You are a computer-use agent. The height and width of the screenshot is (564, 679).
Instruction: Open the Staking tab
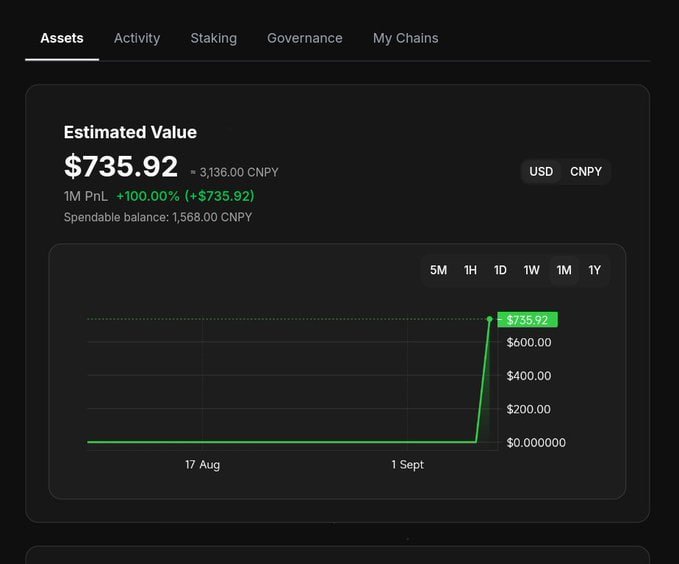pos(213,38)
